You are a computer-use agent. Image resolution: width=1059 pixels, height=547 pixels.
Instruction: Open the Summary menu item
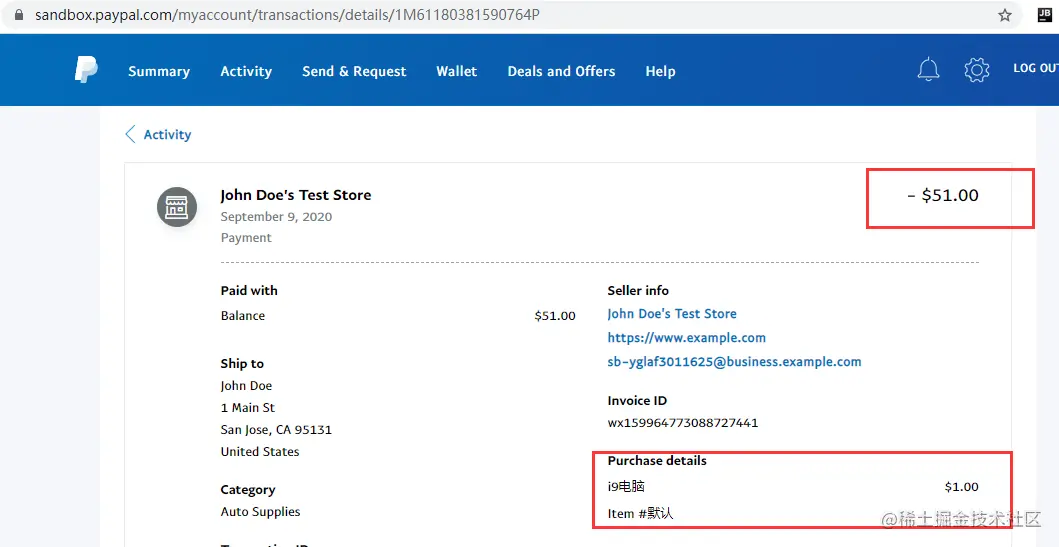click(x=159, y=71)
